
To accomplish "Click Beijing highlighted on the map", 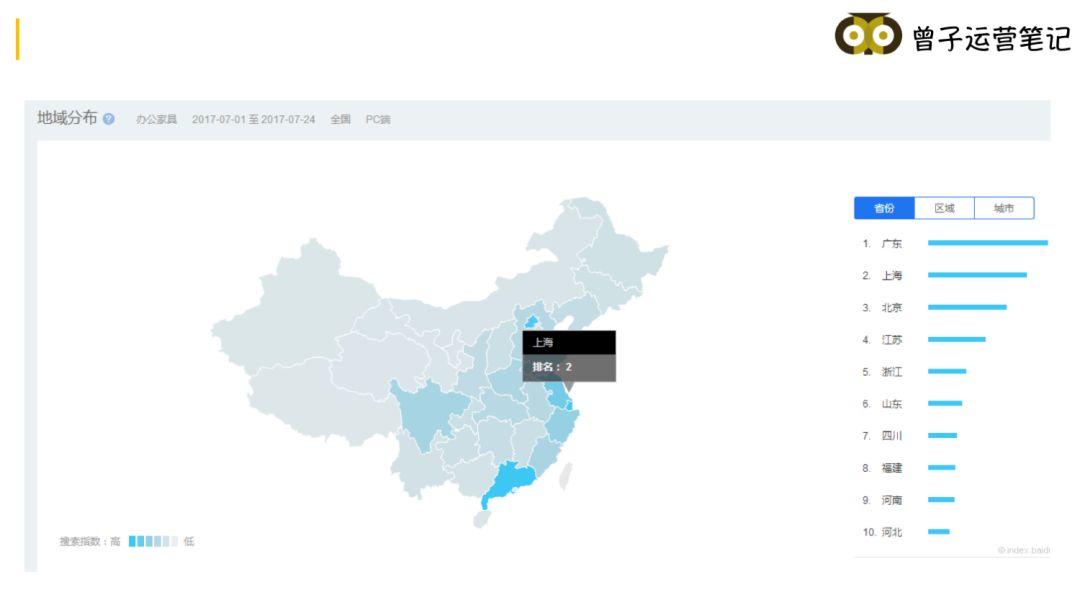I will [531, 322].
